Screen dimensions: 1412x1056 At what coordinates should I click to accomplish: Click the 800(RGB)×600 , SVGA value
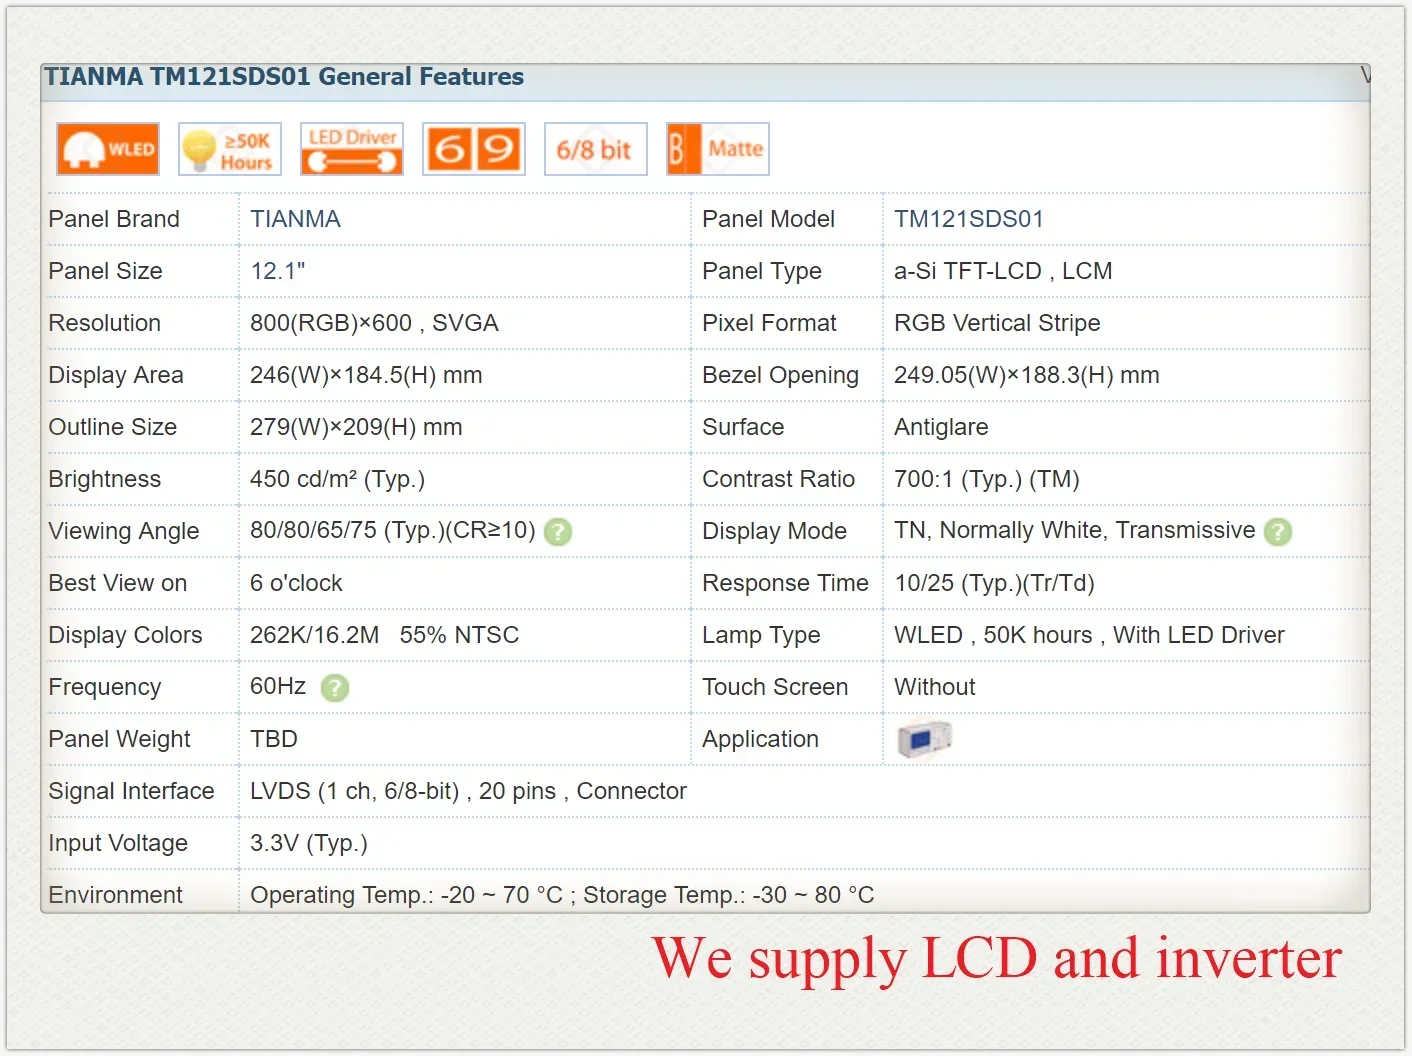[374, 323]
